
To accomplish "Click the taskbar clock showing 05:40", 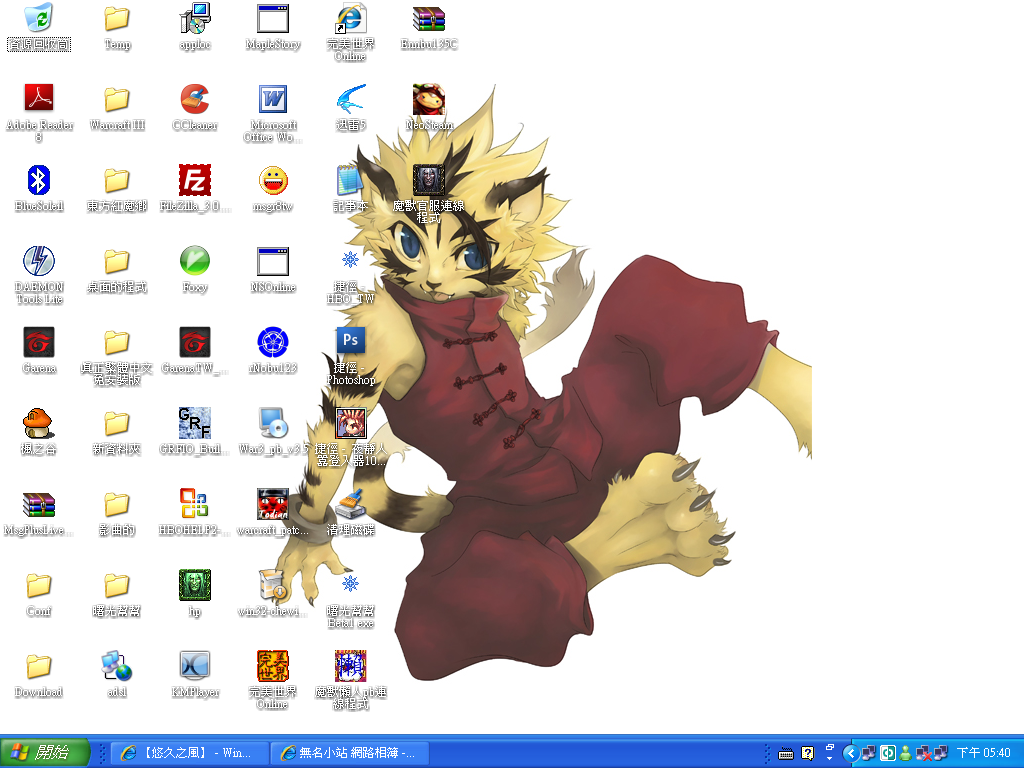I will coord(984,753).
